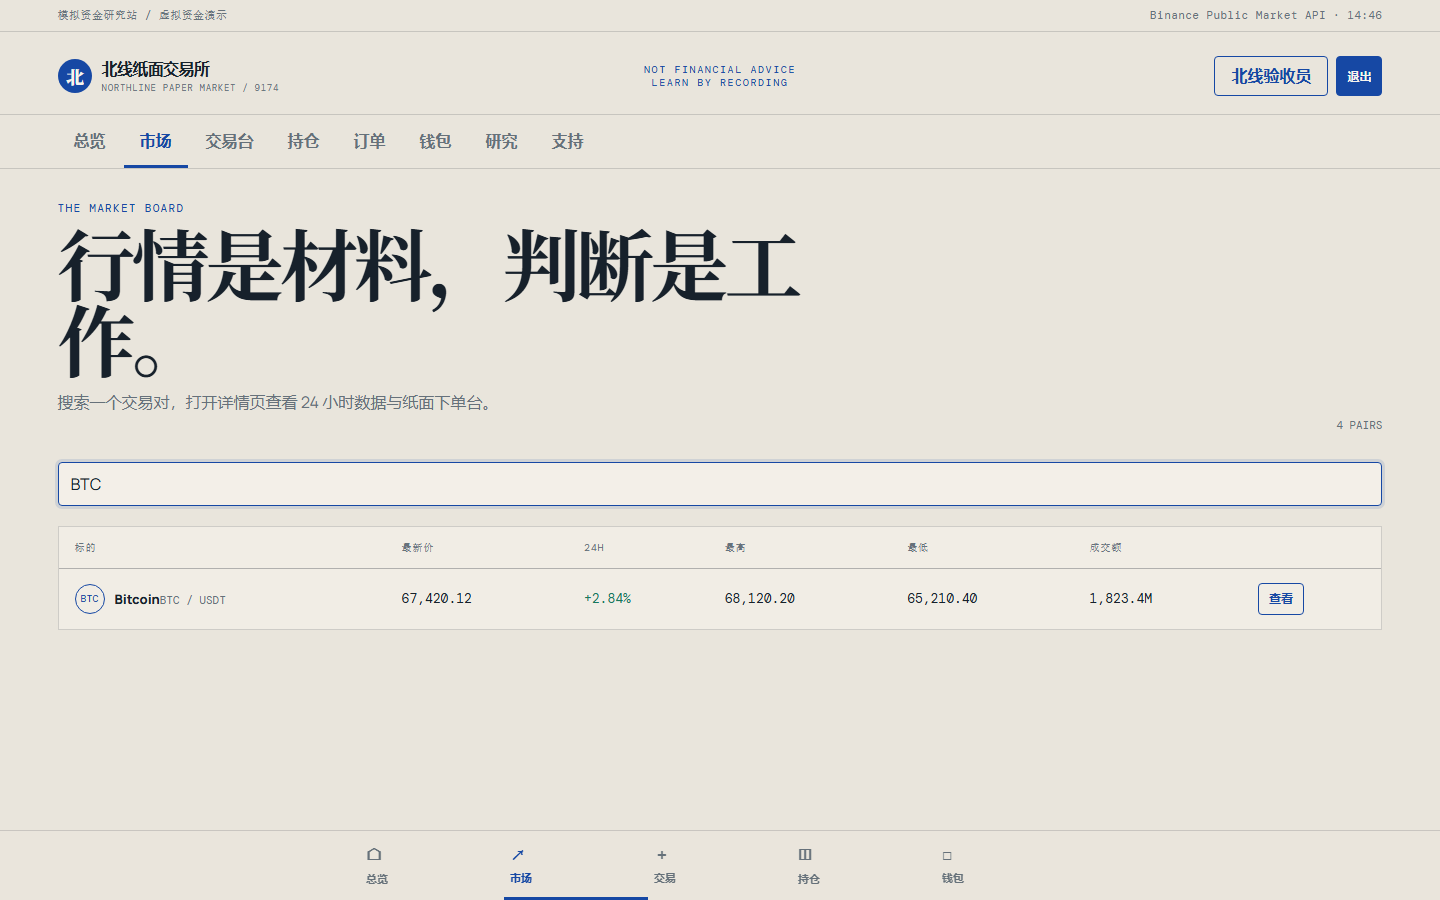Click the Bitcoin name in table row
1440x900 pixels.
point(137,599)
